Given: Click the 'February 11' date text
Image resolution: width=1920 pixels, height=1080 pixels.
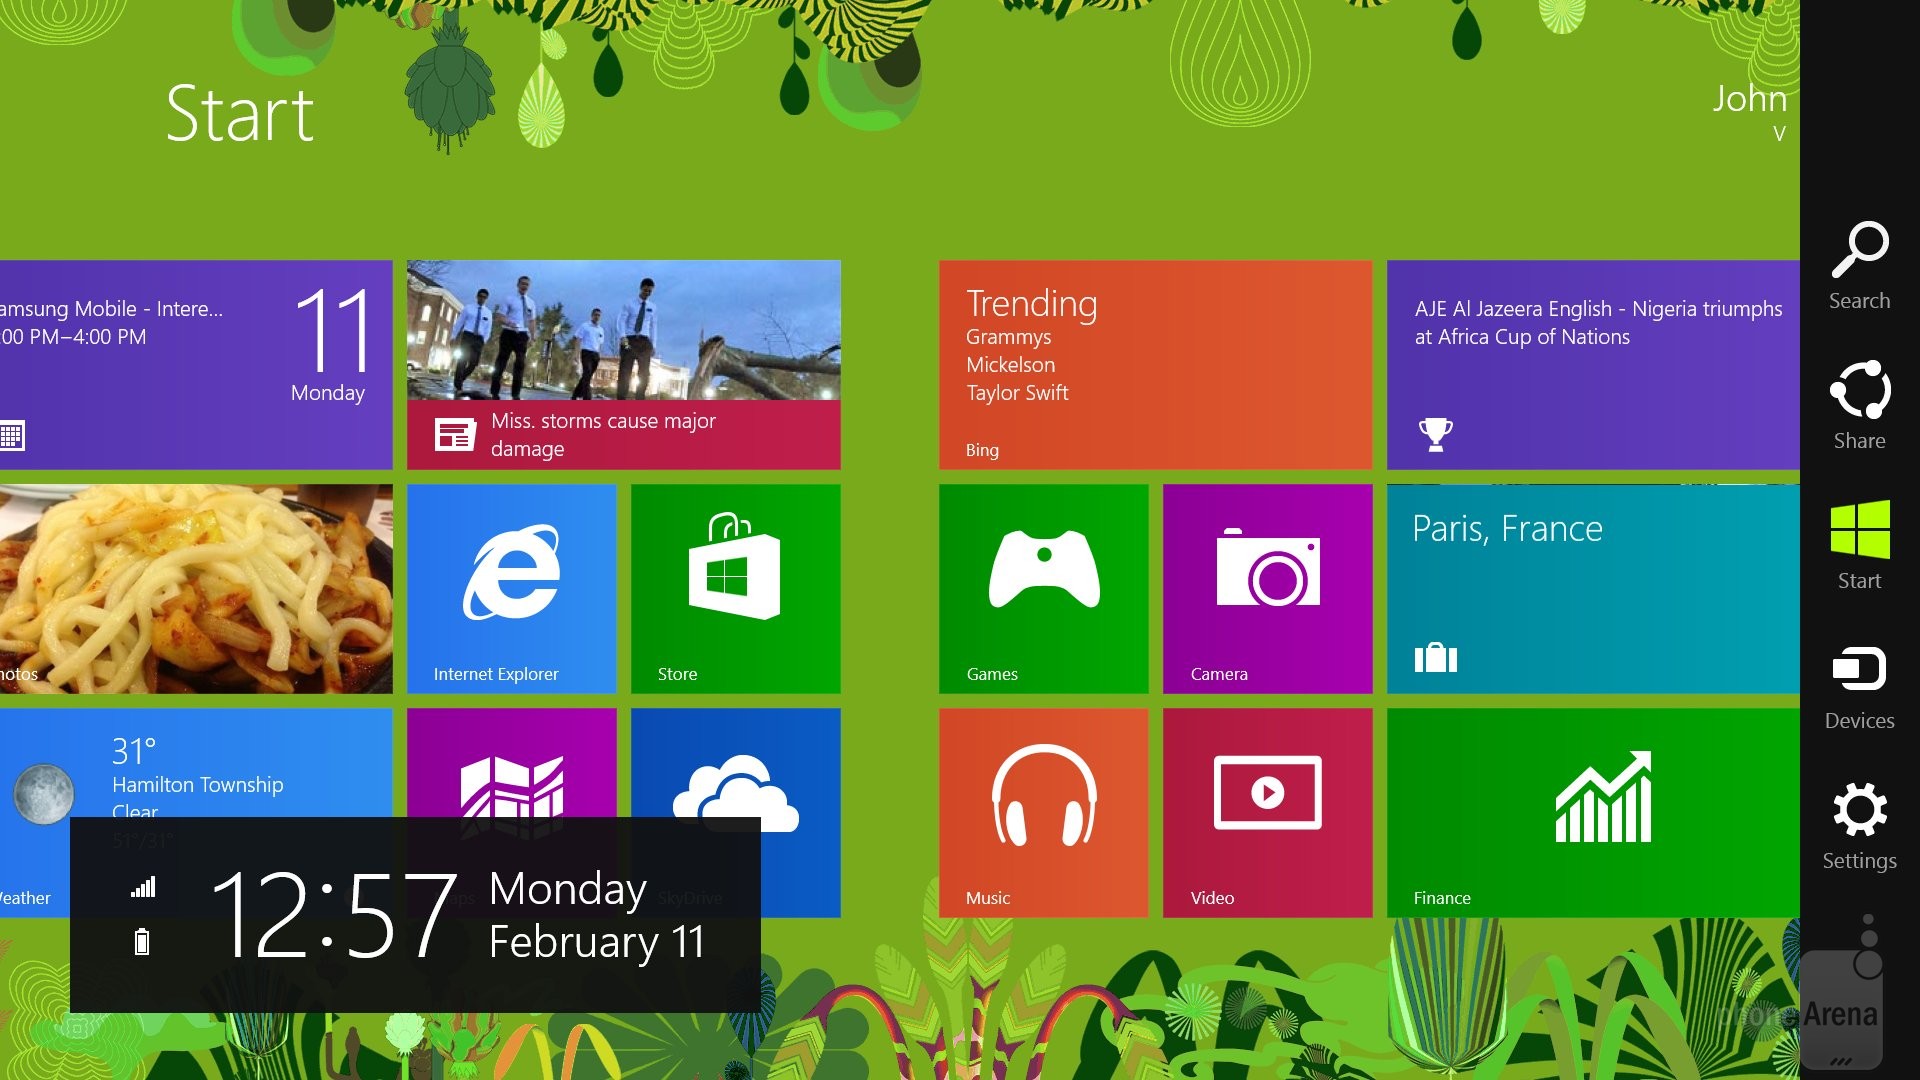Looking at the screenshot, I should click(597, 942).
